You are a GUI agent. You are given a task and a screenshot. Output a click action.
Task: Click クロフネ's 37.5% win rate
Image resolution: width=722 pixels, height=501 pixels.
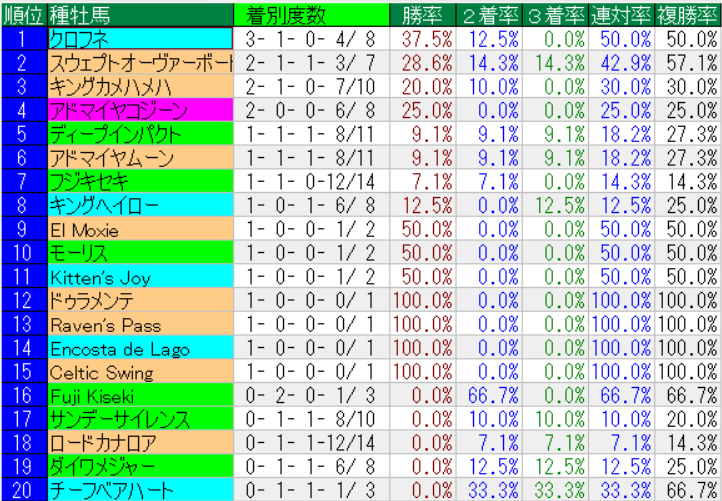pyautogui.click(x=423, y=39)
